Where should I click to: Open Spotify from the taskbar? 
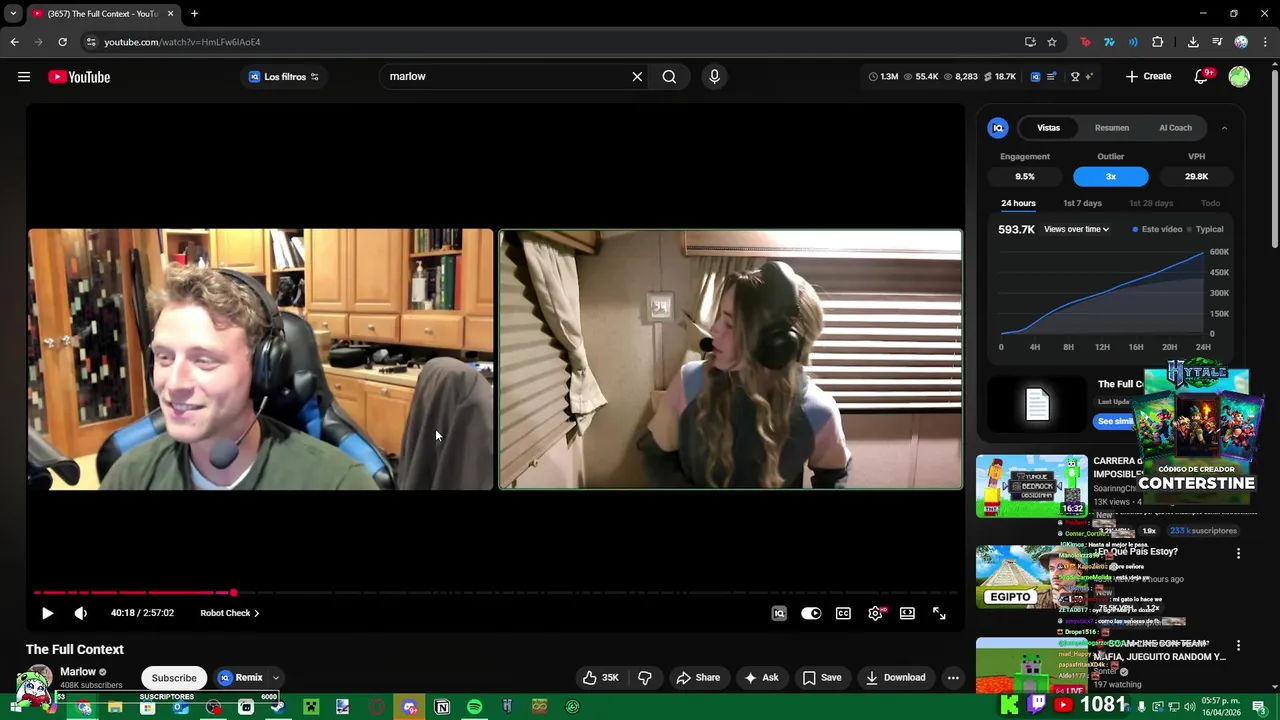475,707
